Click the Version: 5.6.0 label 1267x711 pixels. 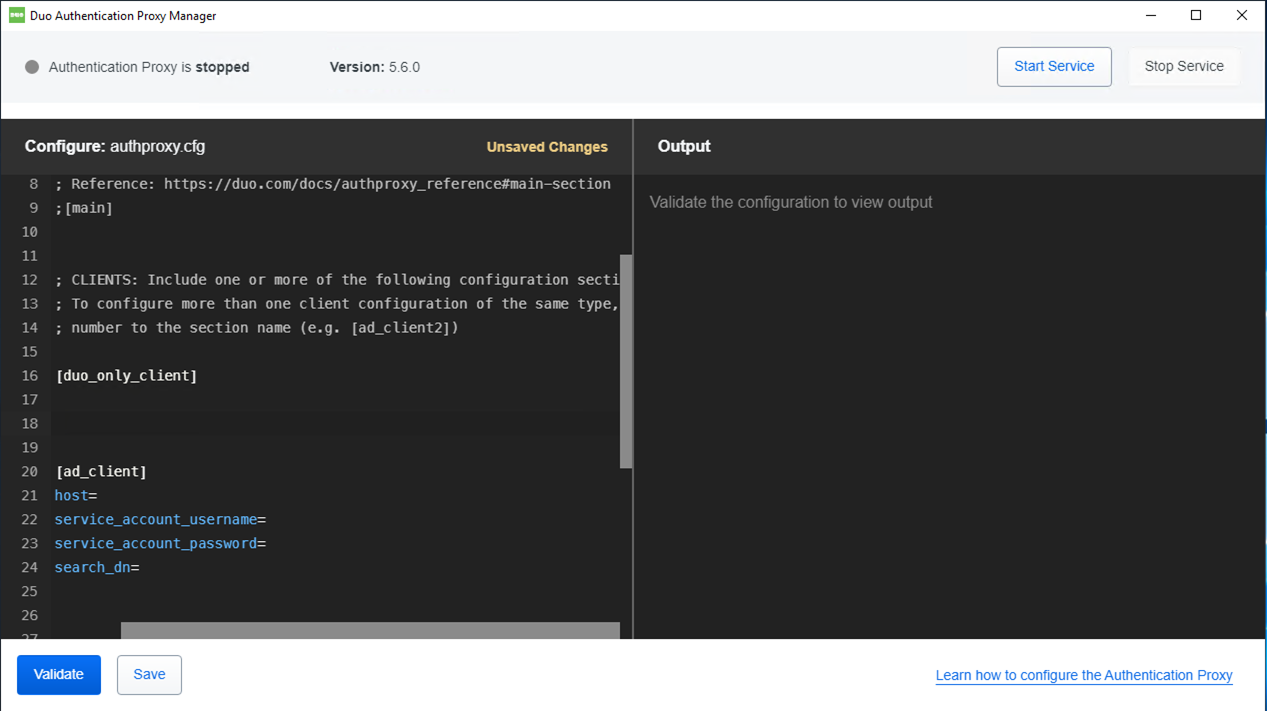pyautogui.click(x=375, y=67)
